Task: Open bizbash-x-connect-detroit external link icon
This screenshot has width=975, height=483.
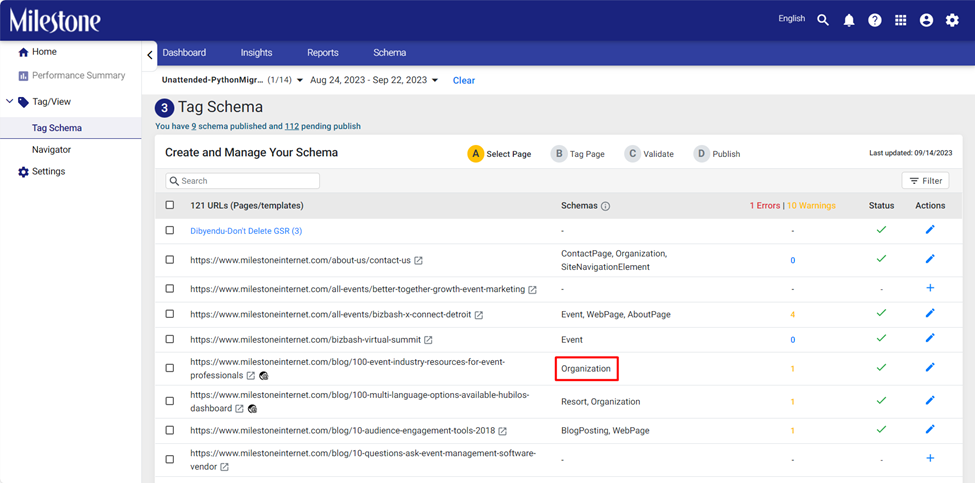Action: coord(479,315)
